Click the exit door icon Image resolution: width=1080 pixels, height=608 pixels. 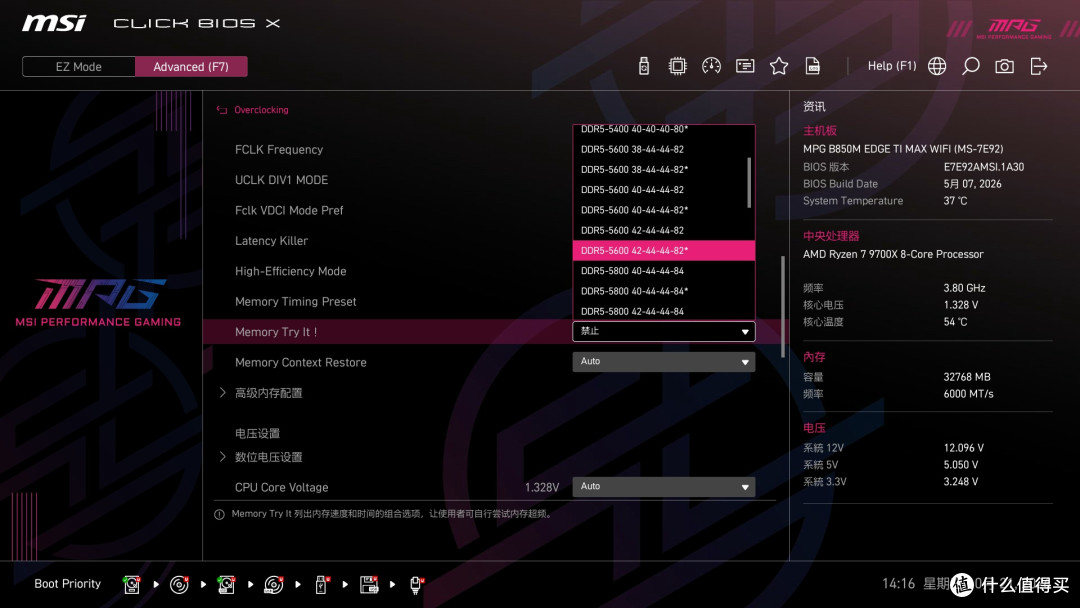(x=1039, y=66)
